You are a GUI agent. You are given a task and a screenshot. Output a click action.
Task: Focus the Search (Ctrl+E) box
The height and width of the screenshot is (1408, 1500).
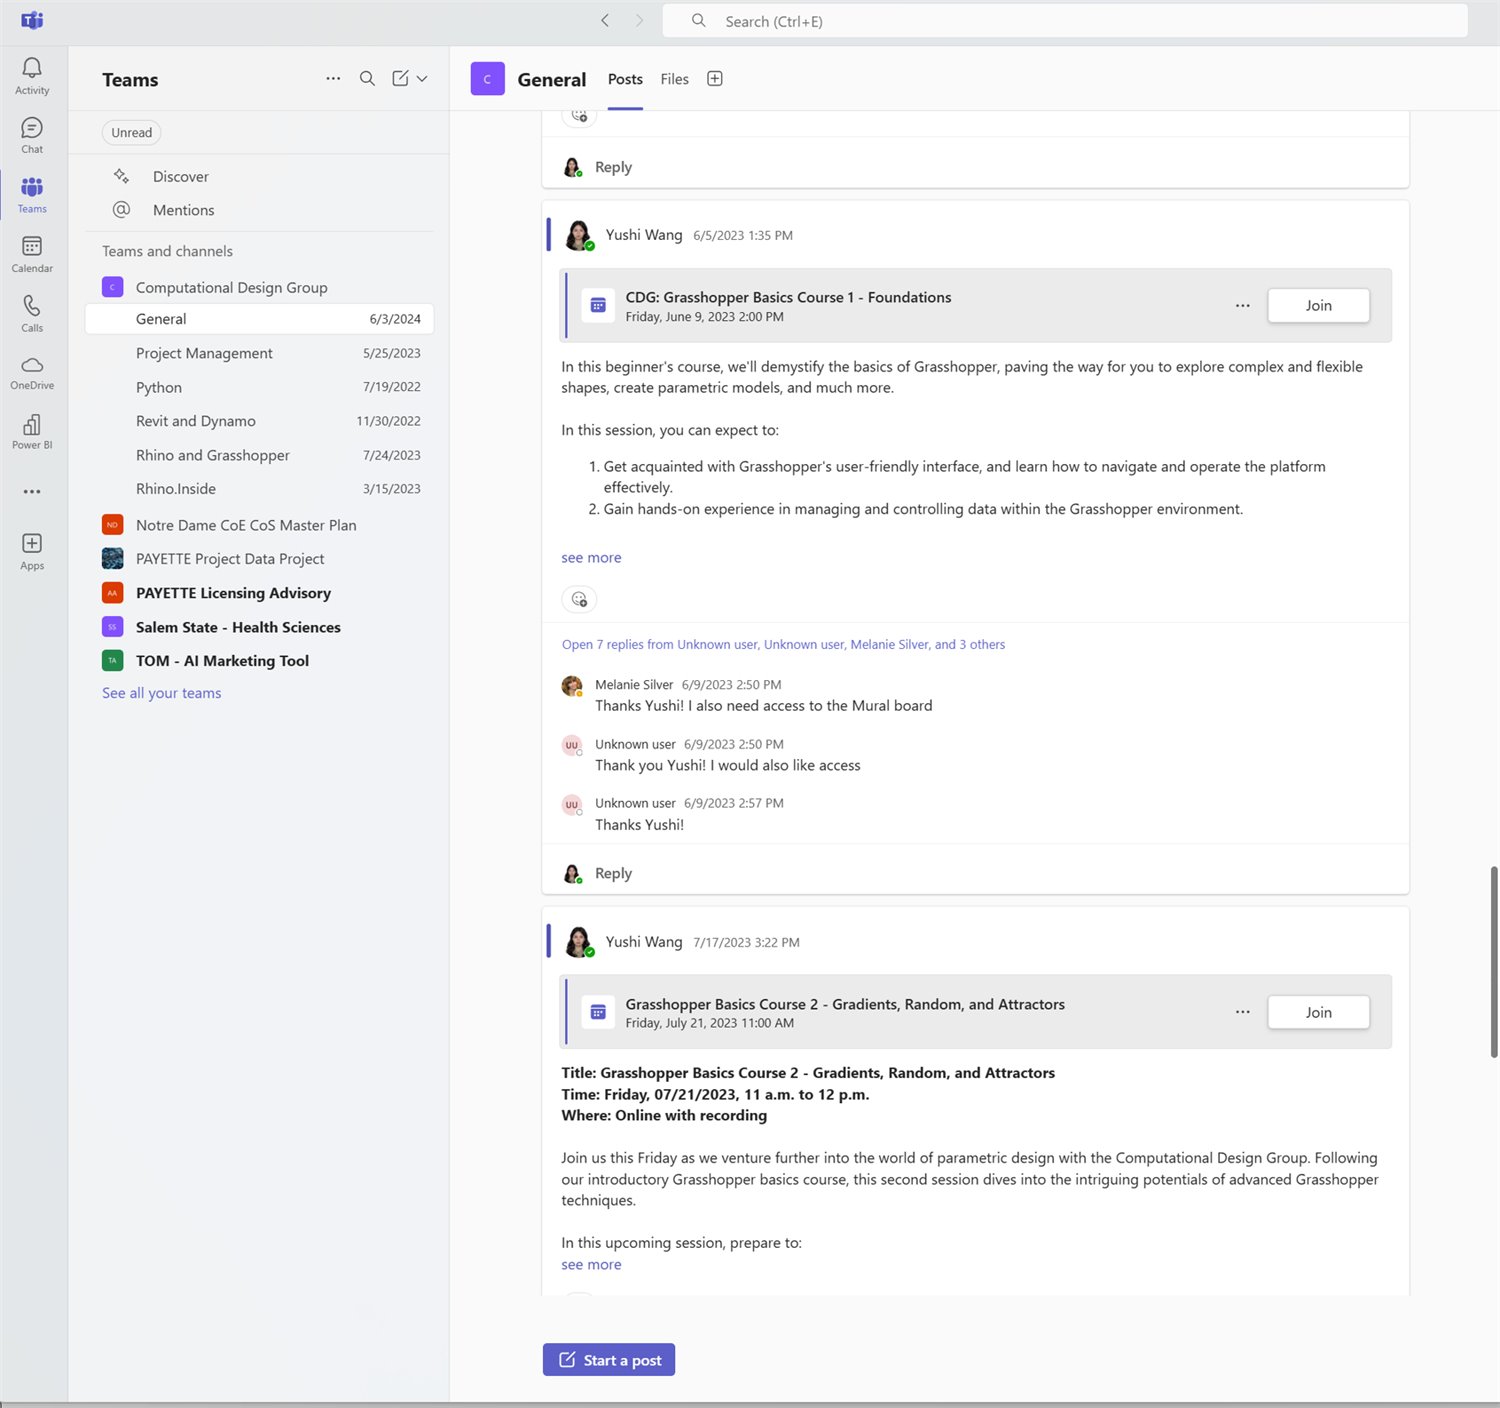[x=1065, y=21]
